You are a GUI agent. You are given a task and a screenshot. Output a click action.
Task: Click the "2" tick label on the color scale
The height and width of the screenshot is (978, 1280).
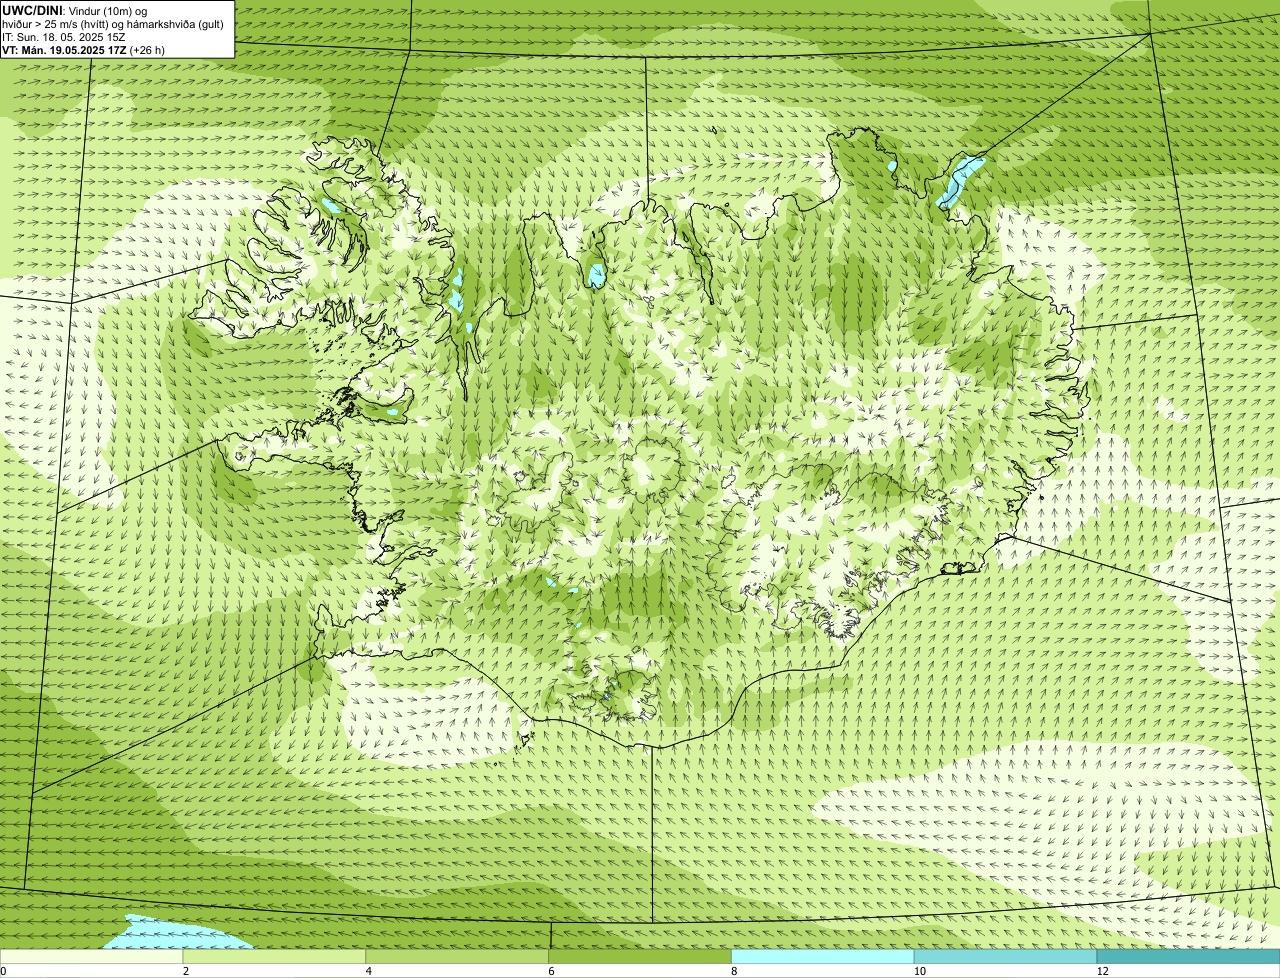186,971
